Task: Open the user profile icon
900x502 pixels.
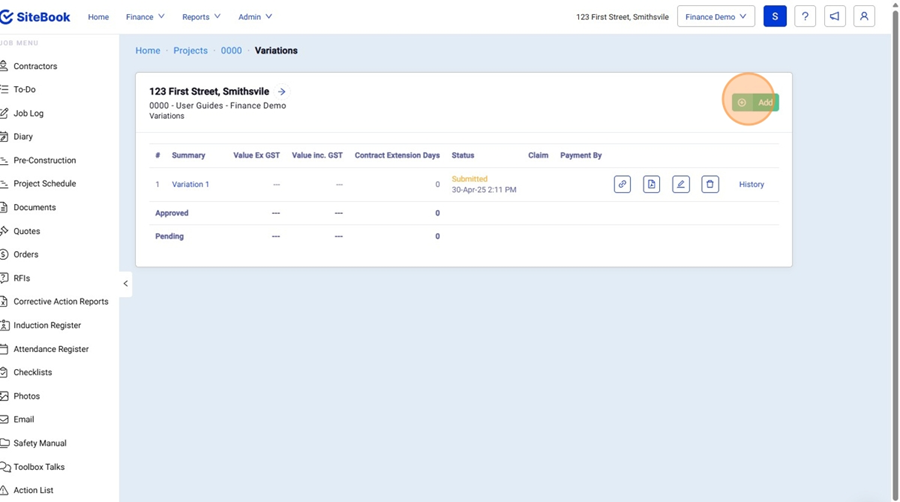Action: [x=864, y=16]
